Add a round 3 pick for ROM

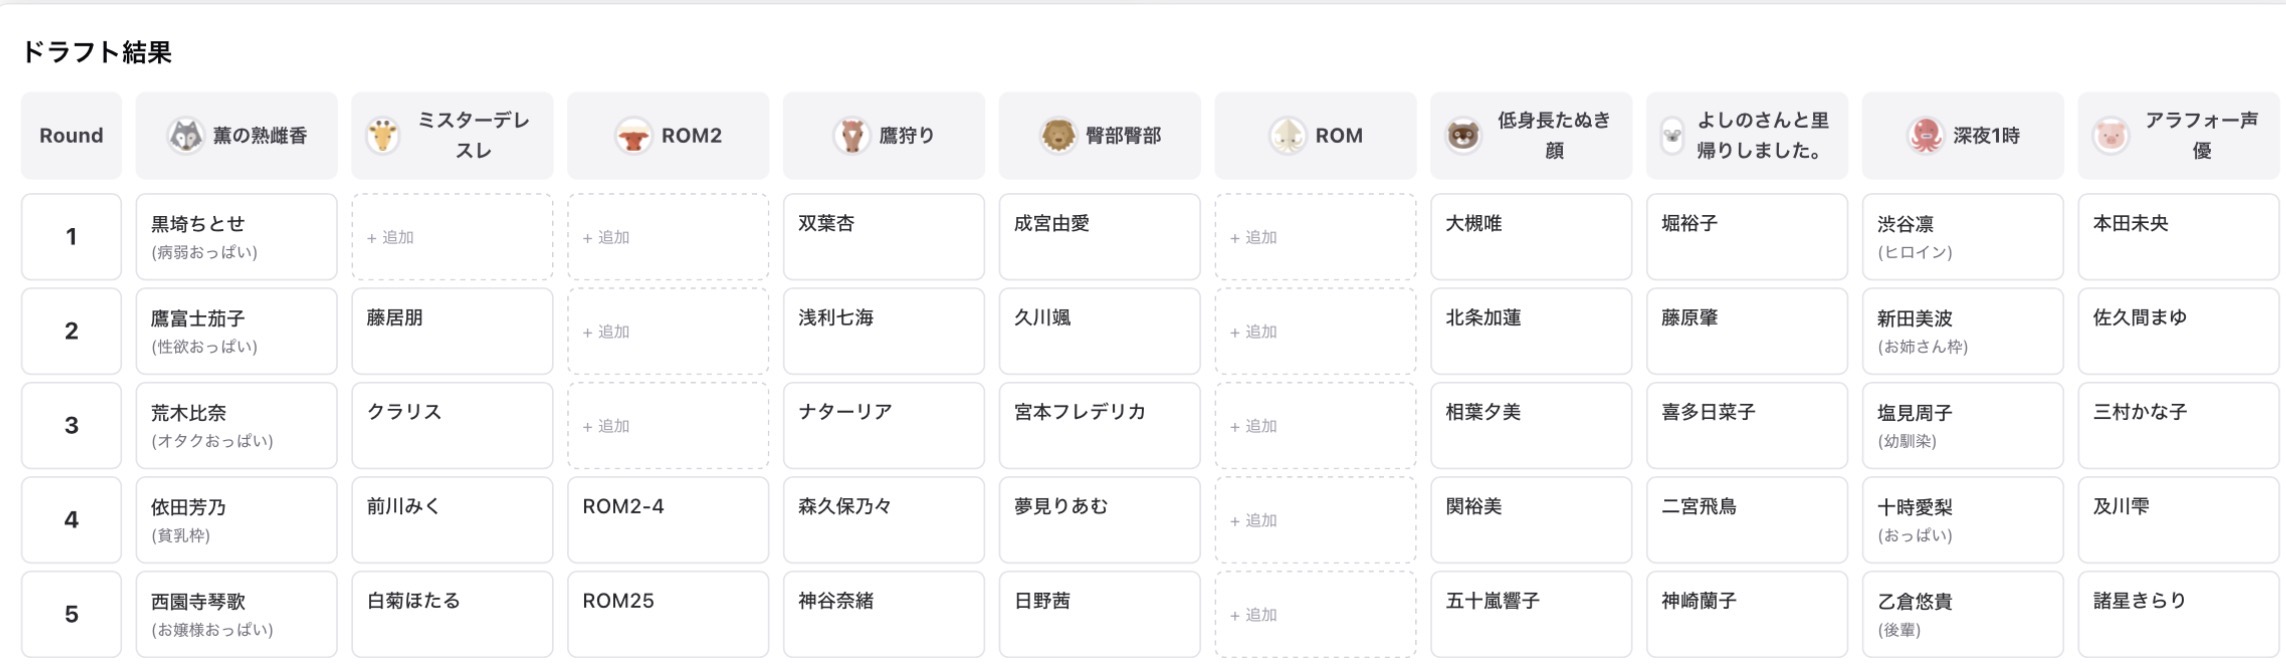[x=1315, y=426]
